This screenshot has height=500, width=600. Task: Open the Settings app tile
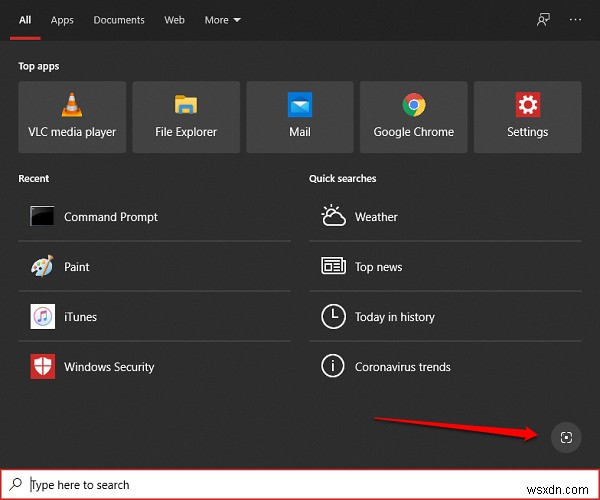click(x=528, y=117)
